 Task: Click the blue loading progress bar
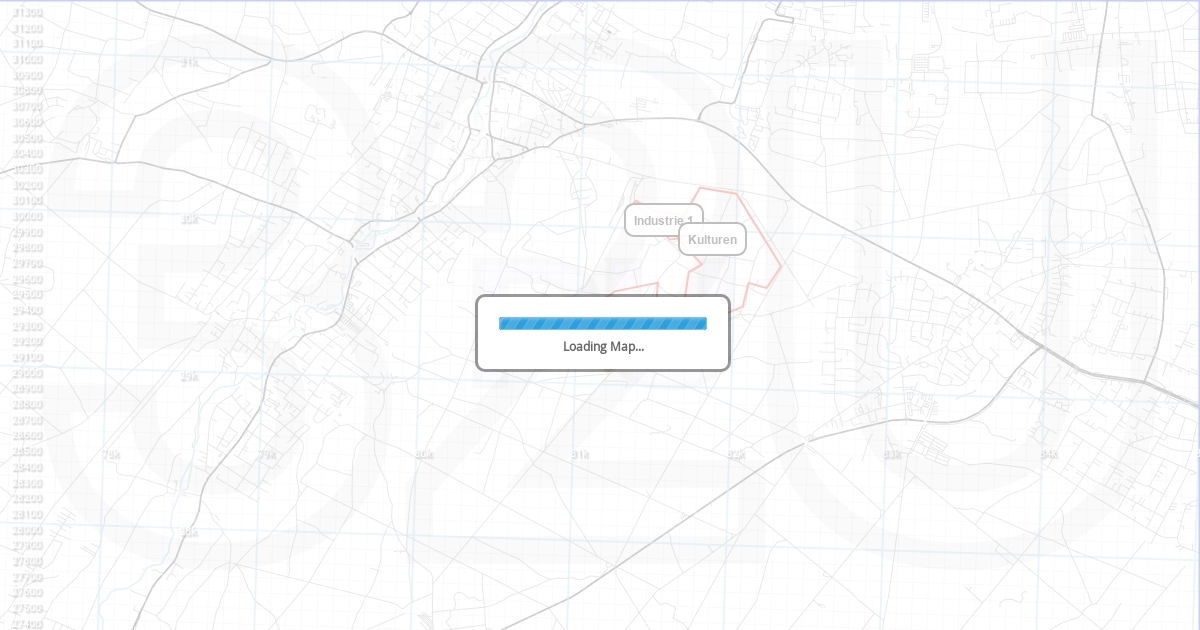click(x=602, y=323)
